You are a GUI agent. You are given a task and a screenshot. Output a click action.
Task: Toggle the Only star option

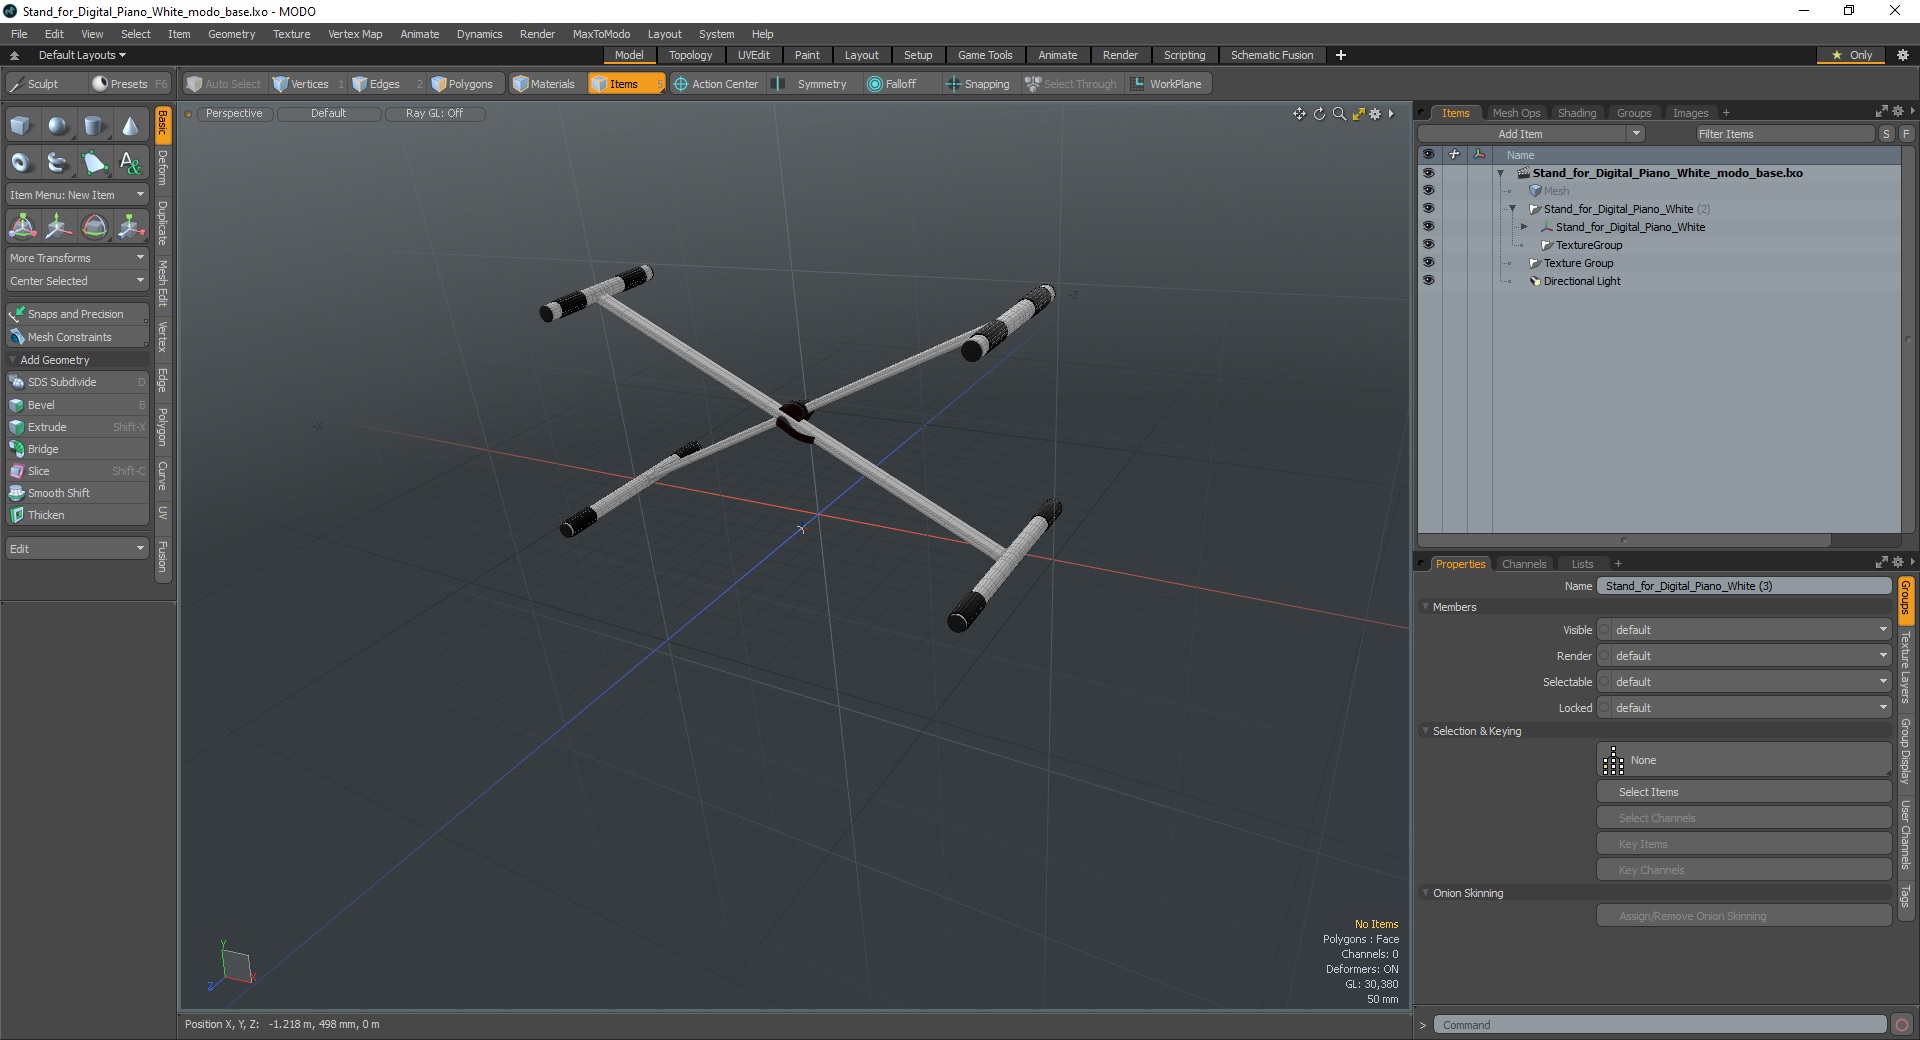(x=1852, y=55)
